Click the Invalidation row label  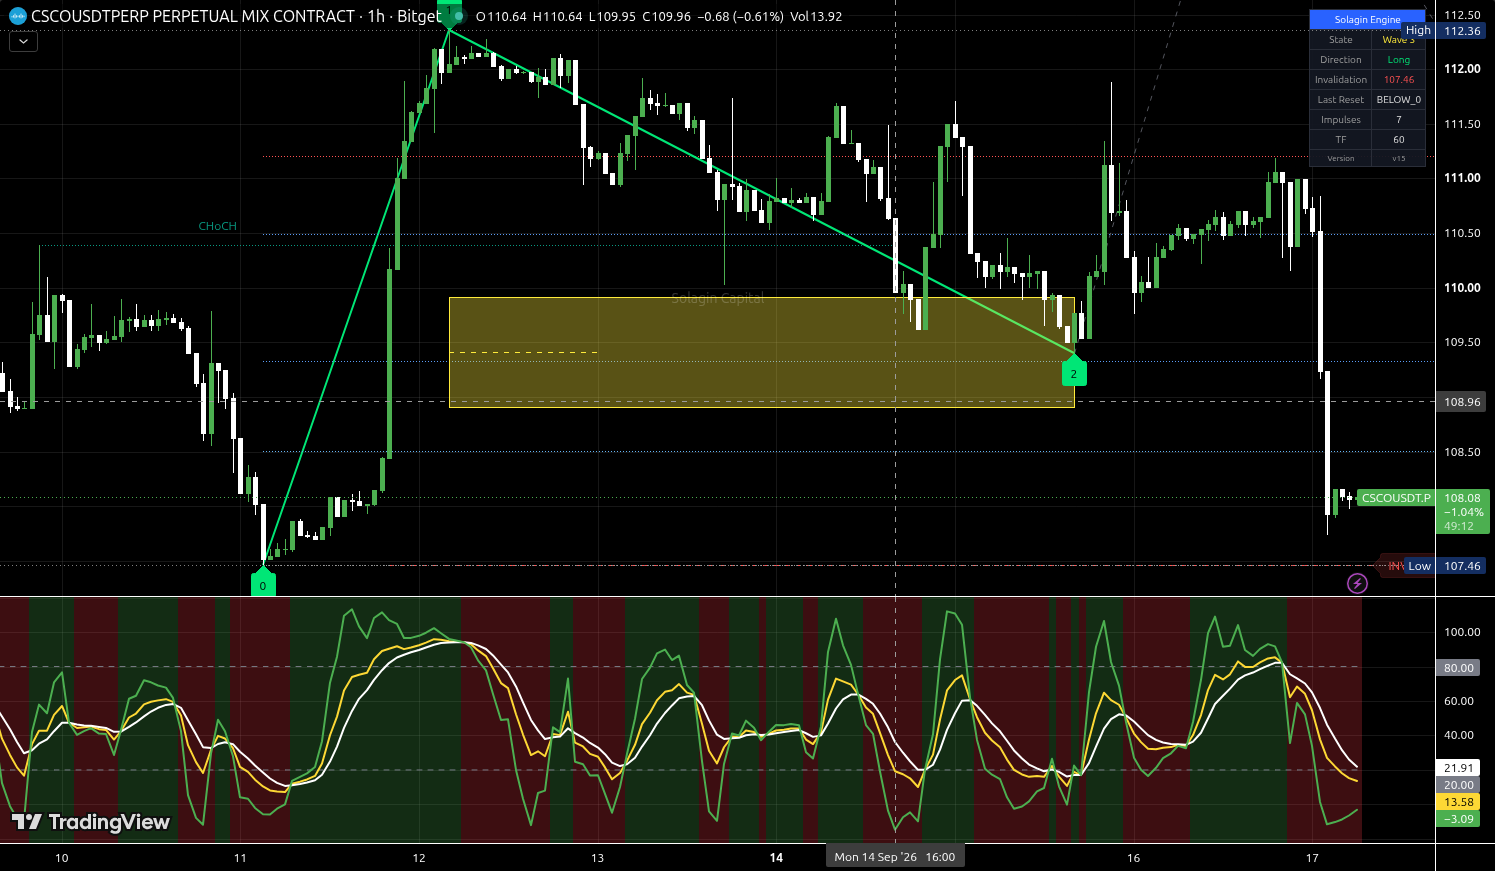click(1341, 80)
